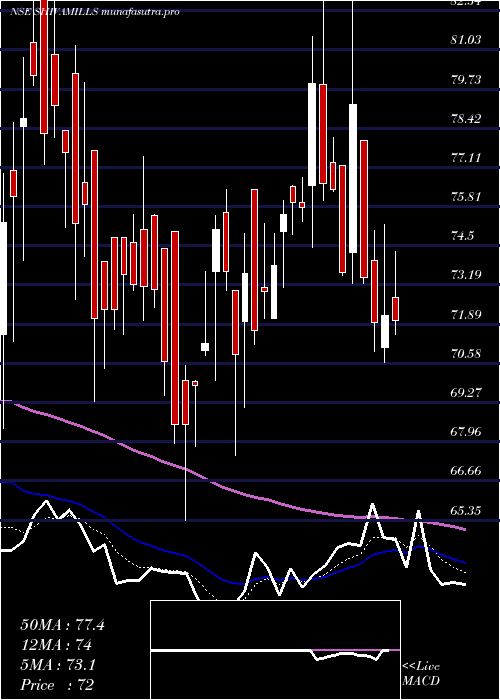500x700 pixels.
Task: Click the 81.03 price axis label
Action: point(466,40)
